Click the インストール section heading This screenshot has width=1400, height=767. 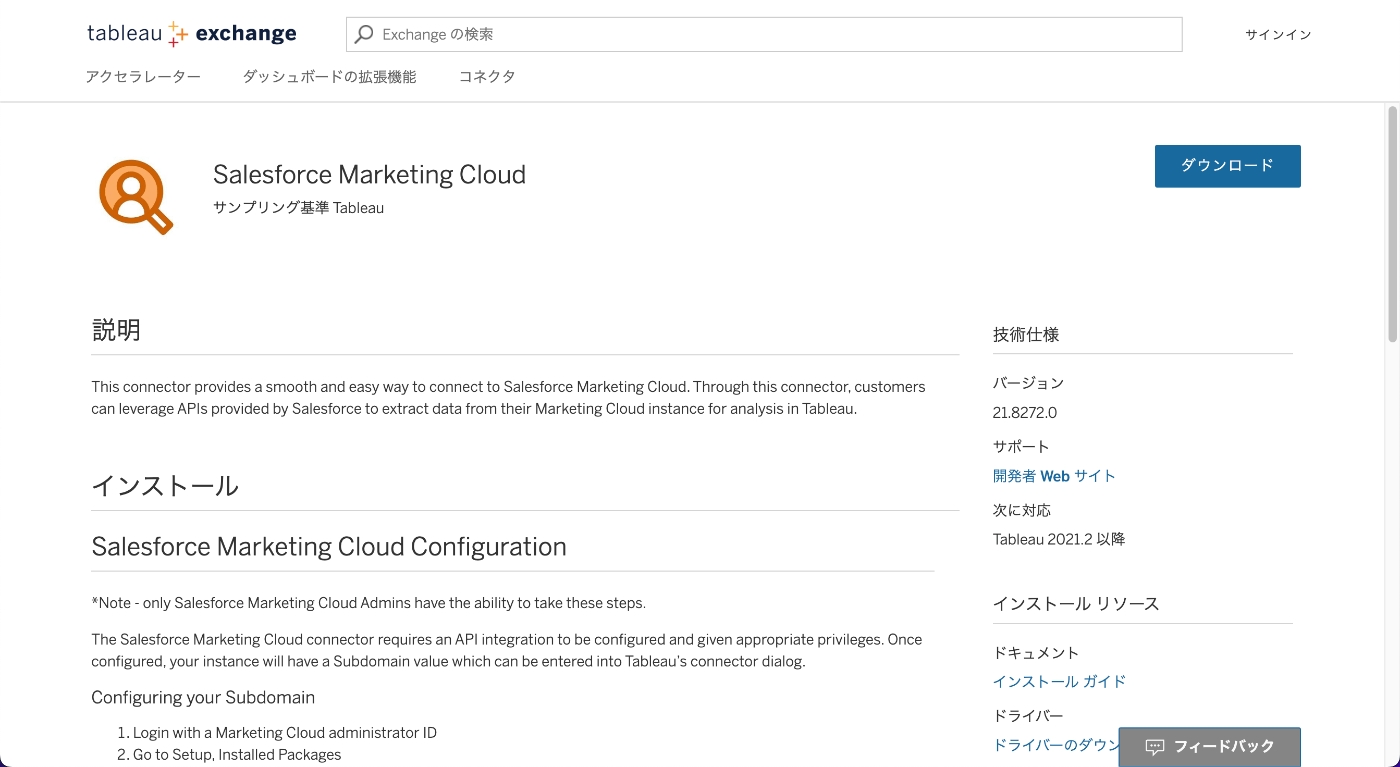tap(165, 486)
